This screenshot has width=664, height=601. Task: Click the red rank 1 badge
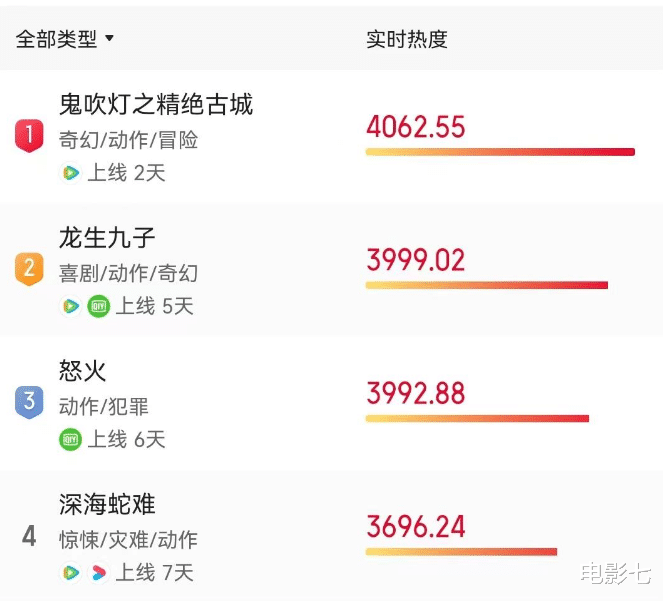click(x=29, y=136)
